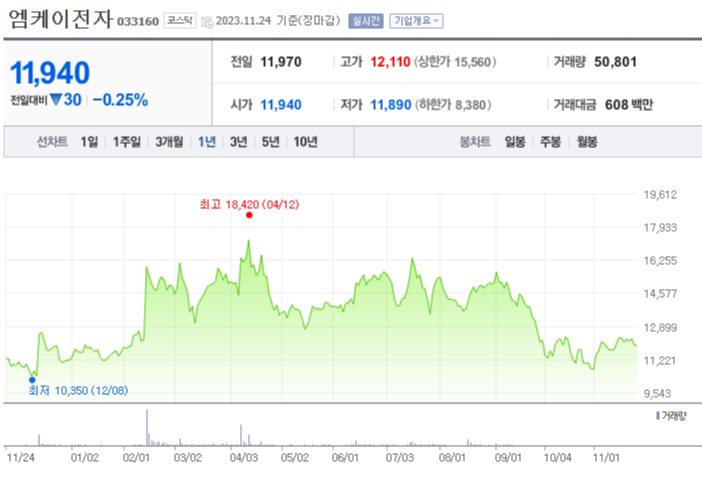The image size is (702, 483).
Task: Open the 기업개요 dropdown
Action: point(416,21)
